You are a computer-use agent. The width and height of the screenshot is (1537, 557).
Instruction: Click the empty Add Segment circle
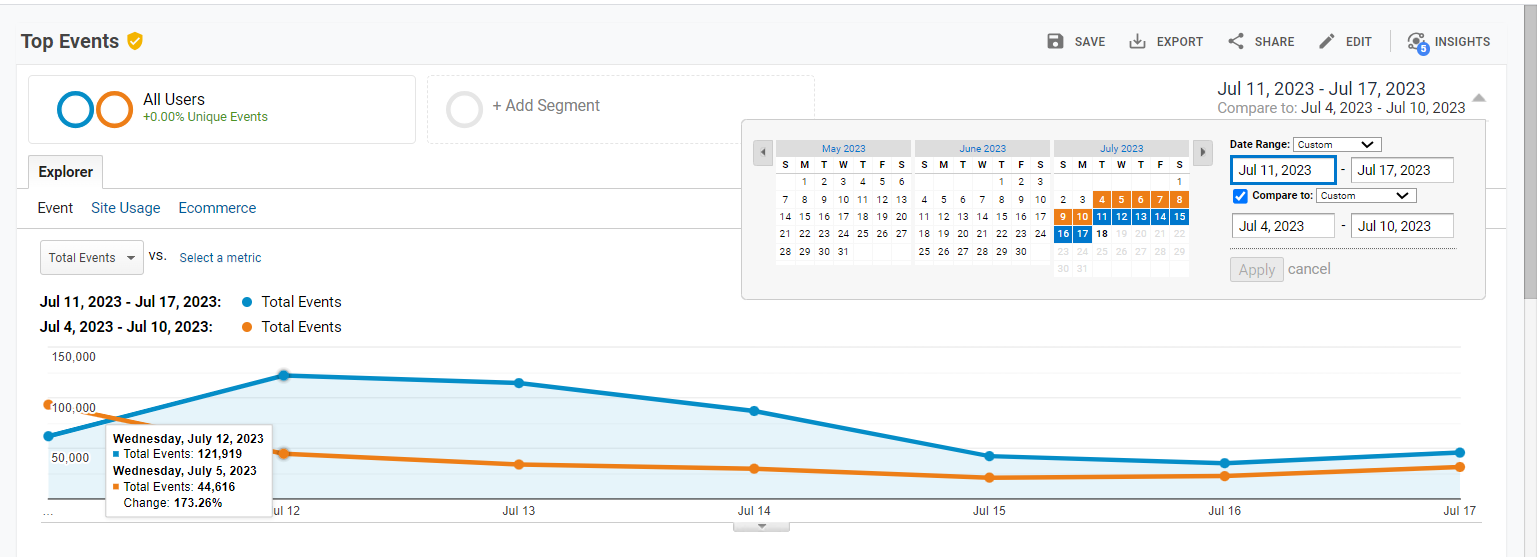point(465,109)
